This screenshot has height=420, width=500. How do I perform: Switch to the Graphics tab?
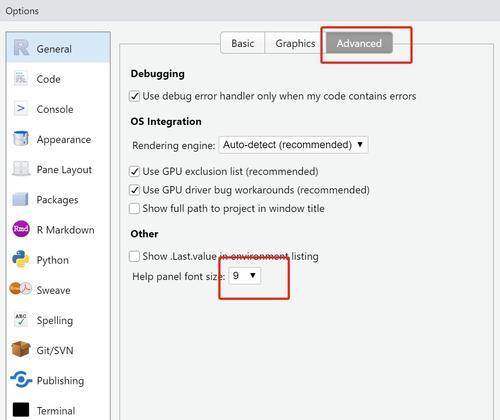[x=295, y=43]
